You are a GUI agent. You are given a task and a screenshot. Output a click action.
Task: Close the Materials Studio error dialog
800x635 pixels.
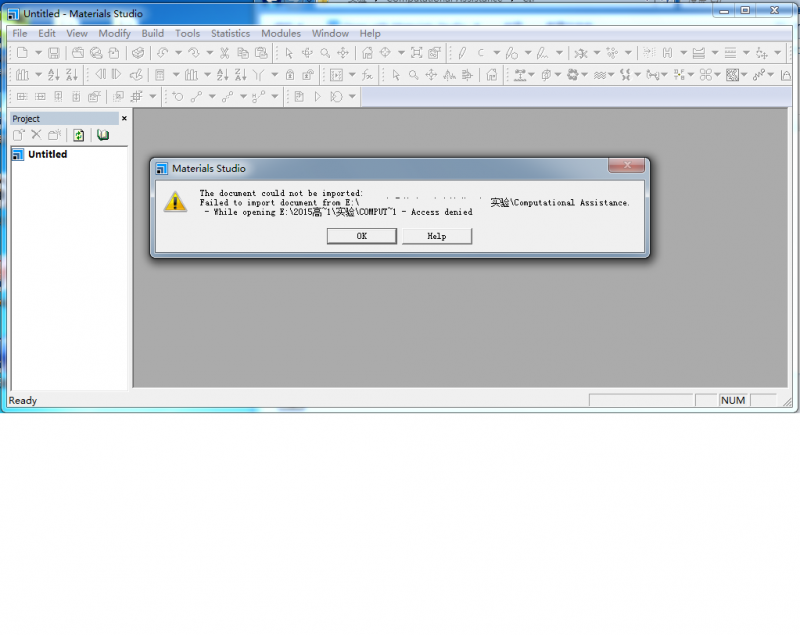627,165
